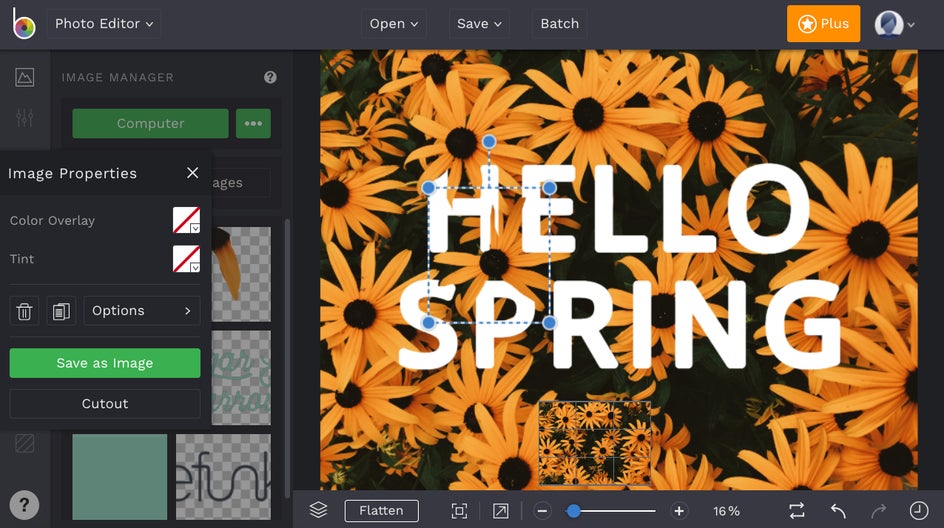Click the orange Plus upgrade button
The height and width of the screenshot is (528, 944).
[823, 23]
